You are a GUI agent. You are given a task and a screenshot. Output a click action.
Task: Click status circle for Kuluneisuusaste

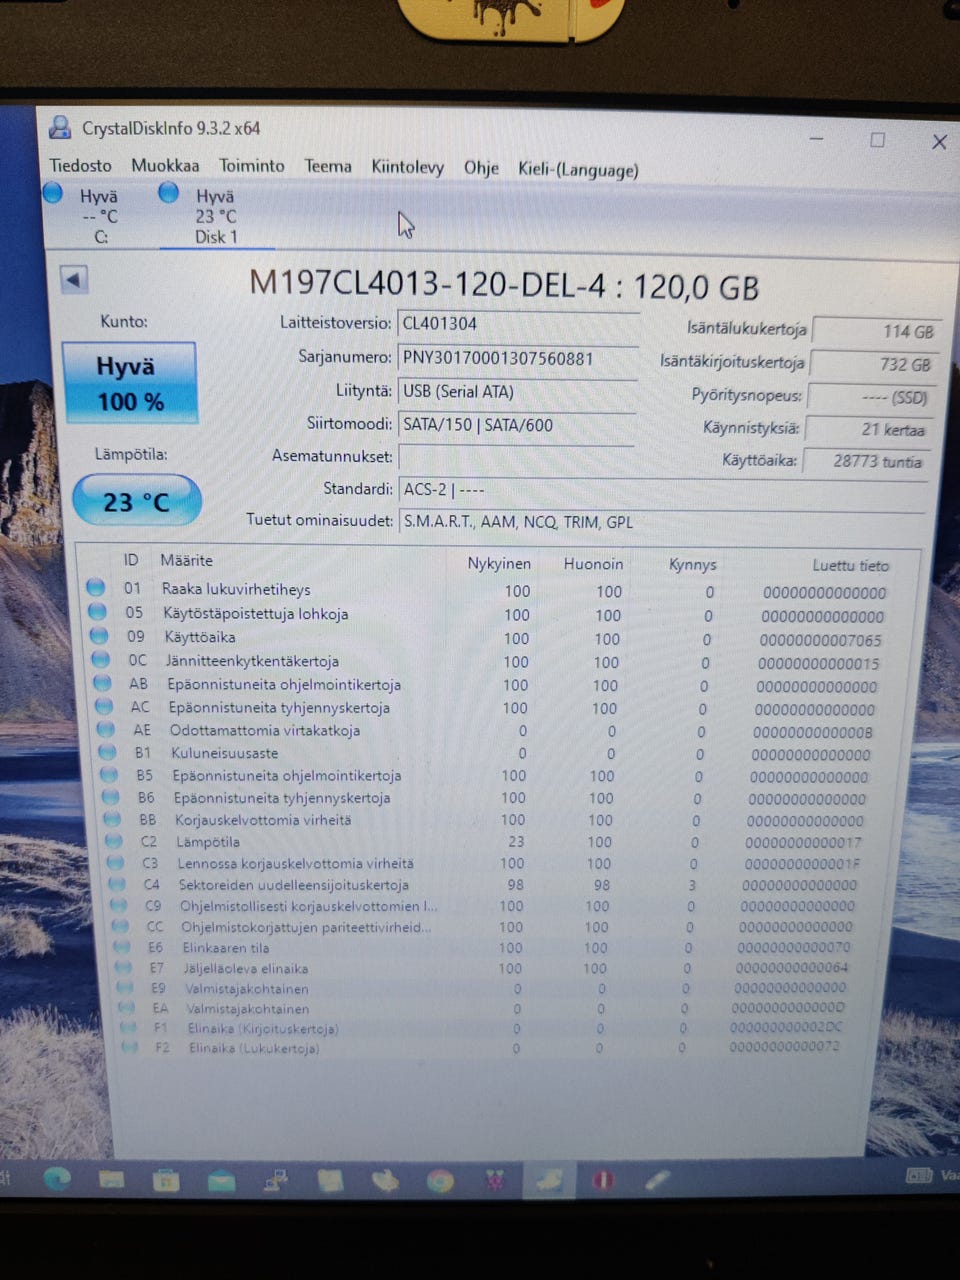[107, 752]
